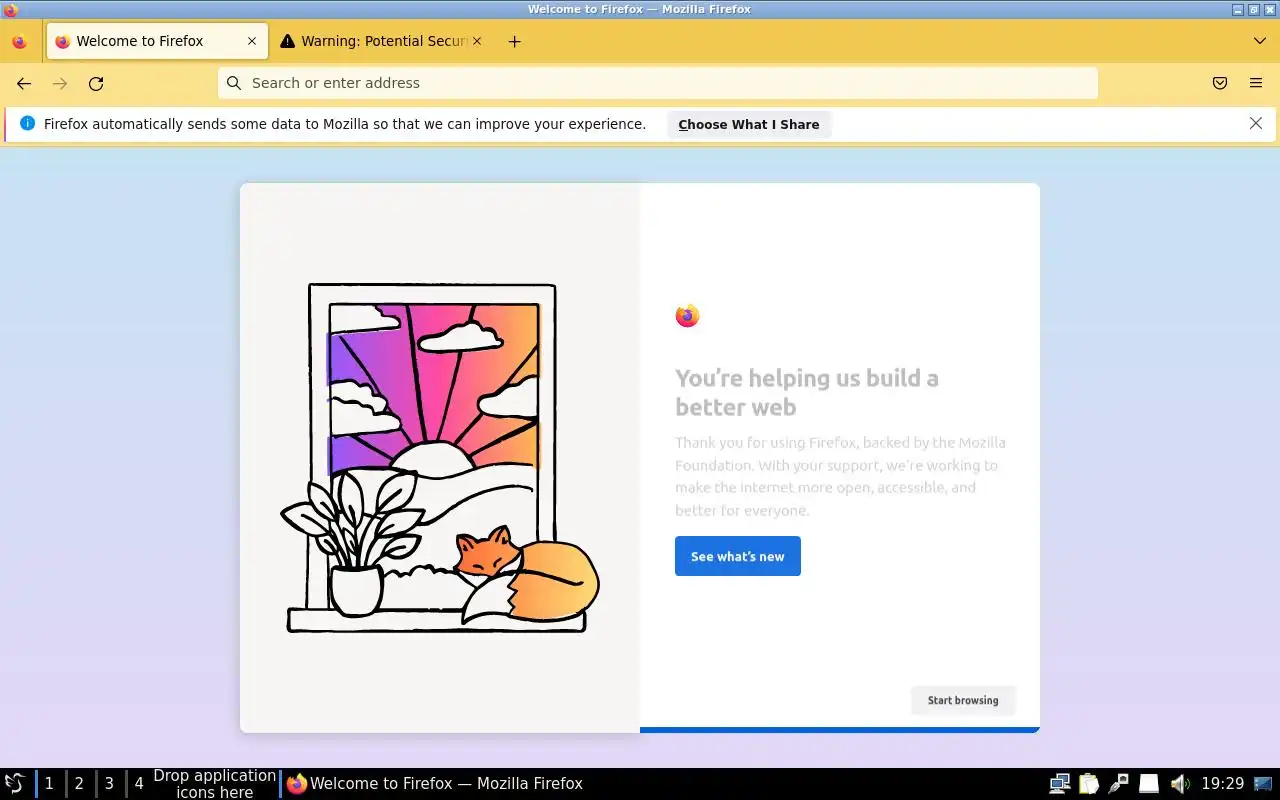Switch to workspace 3 in pager
The height and width of the screenshot is (800, 1280).
(109, 783)
